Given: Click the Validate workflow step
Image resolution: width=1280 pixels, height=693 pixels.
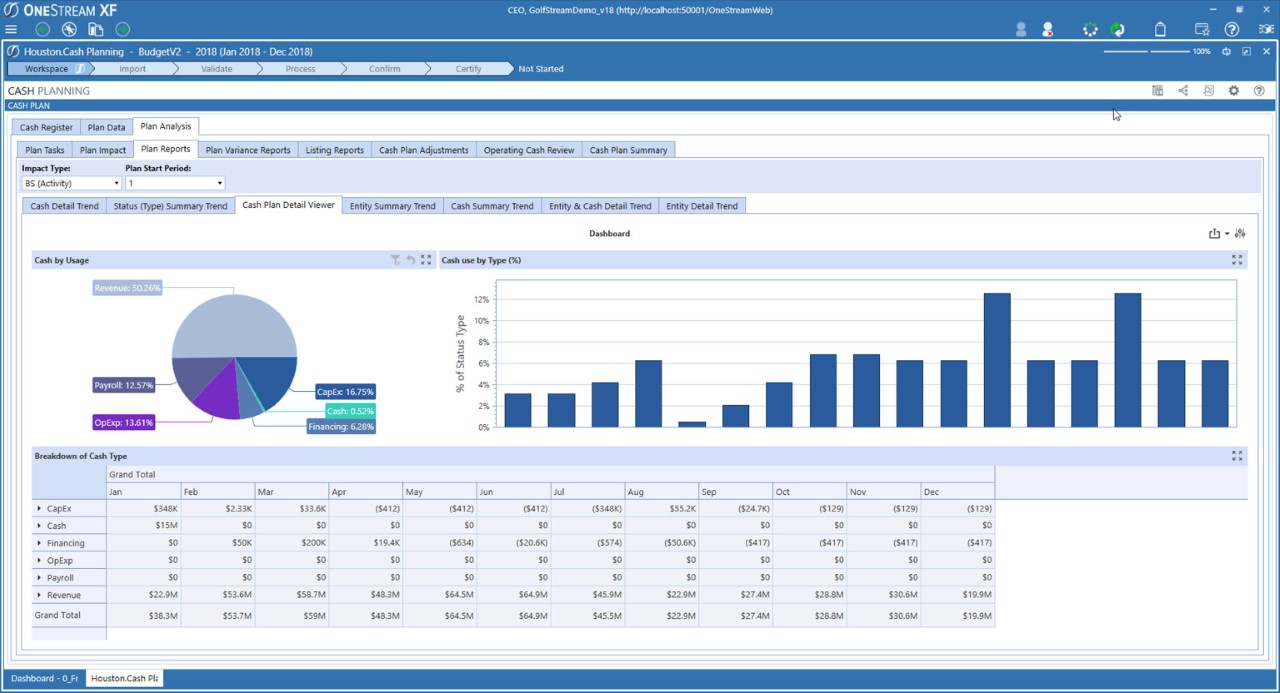Looking at the screenshot, I should pyautogui.click(x=216, y=69).
